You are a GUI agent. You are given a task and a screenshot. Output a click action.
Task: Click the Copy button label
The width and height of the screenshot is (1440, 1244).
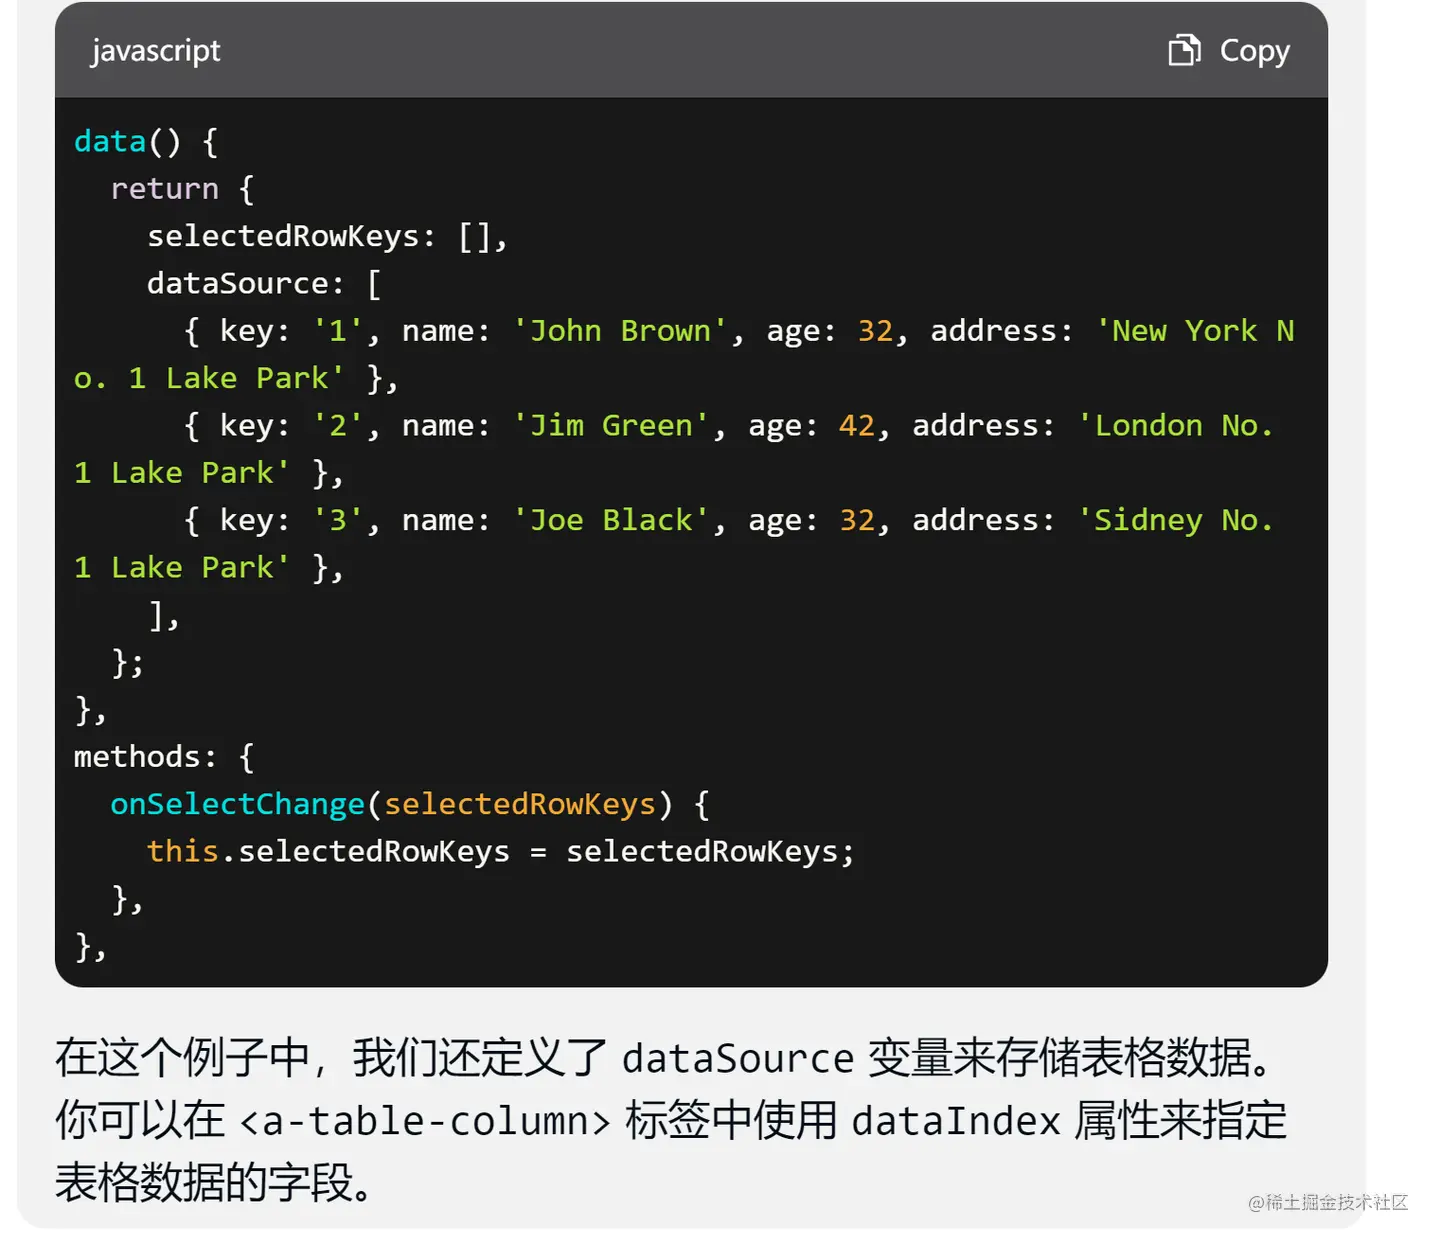pyautogui.click(x=1254, y=51)
